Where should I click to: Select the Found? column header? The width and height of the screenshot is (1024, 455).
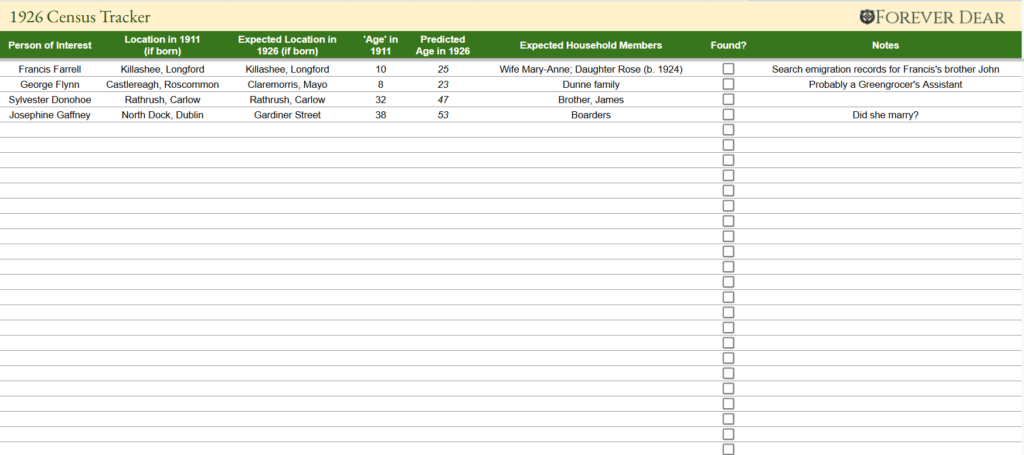coord(728,45)
